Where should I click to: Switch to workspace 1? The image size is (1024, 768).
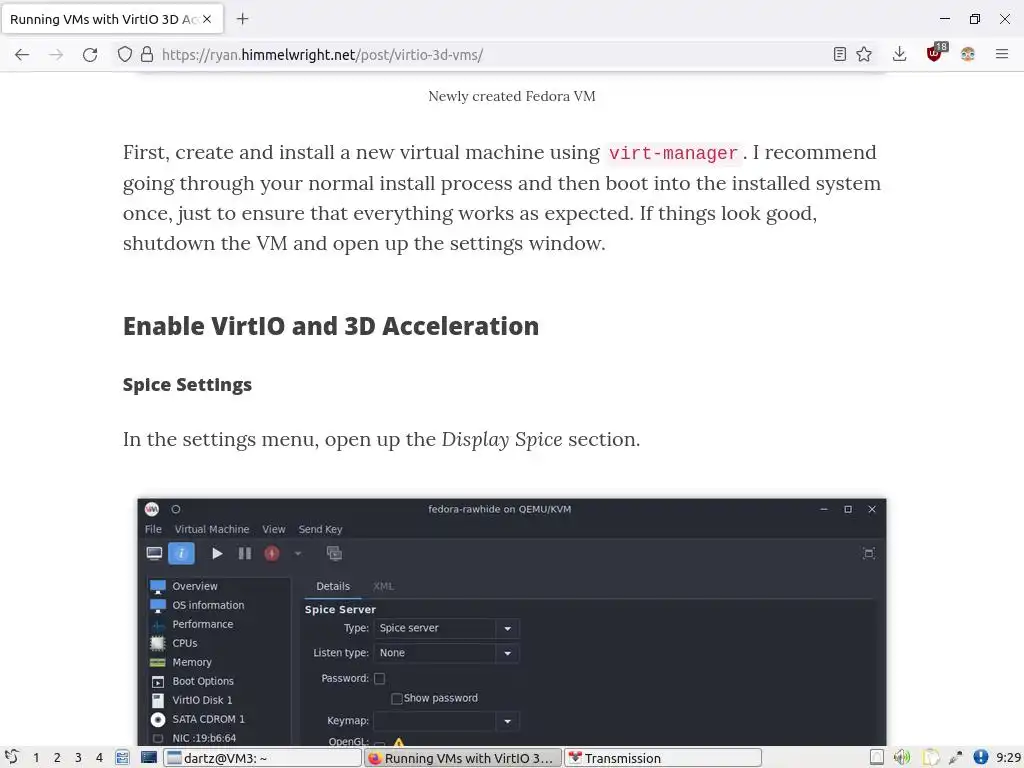click(x=36, y=758)
